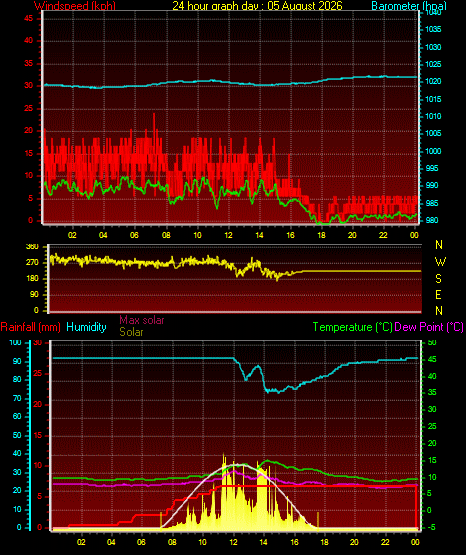This screenshot has width=466, height=555.
Task: Click the 270 wind direction scale value
Action: 32,263
